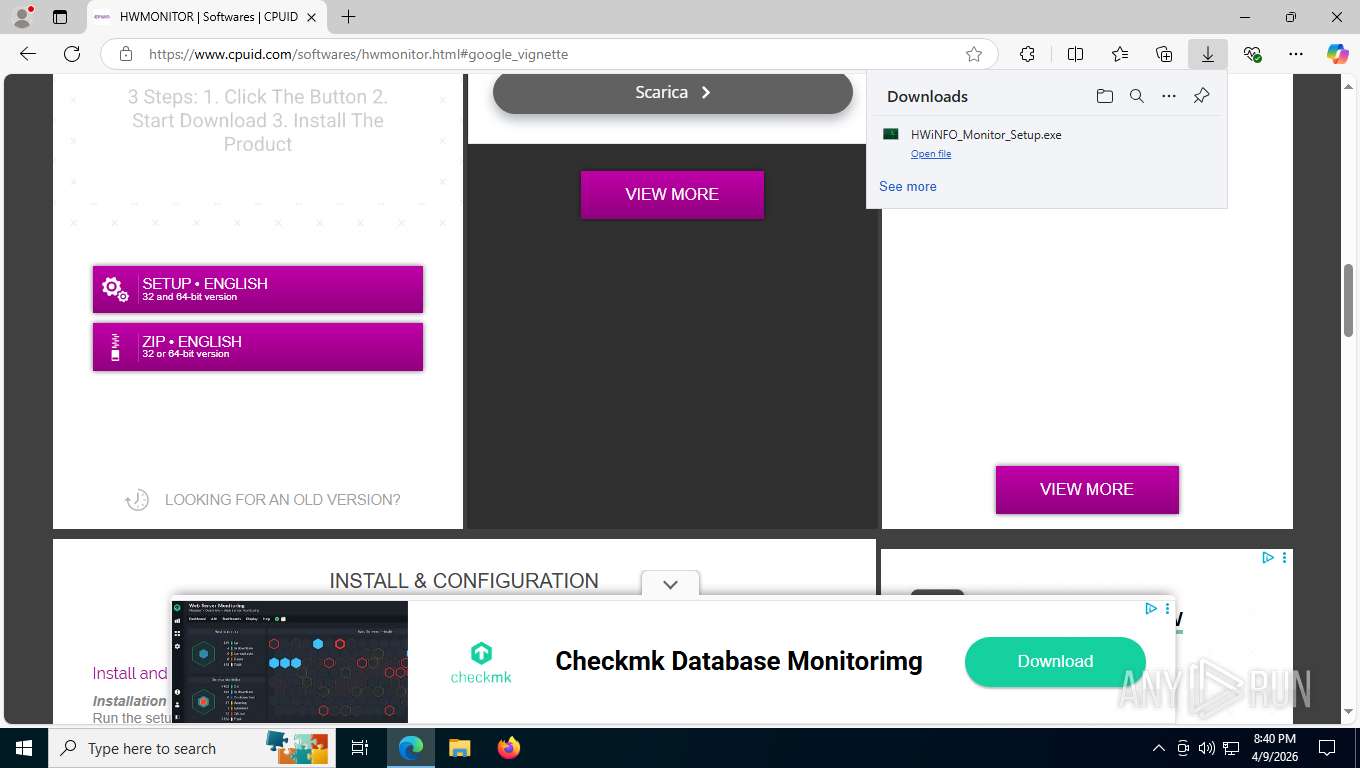
Task: Open notification center icon
Action: pos(1327,748)
